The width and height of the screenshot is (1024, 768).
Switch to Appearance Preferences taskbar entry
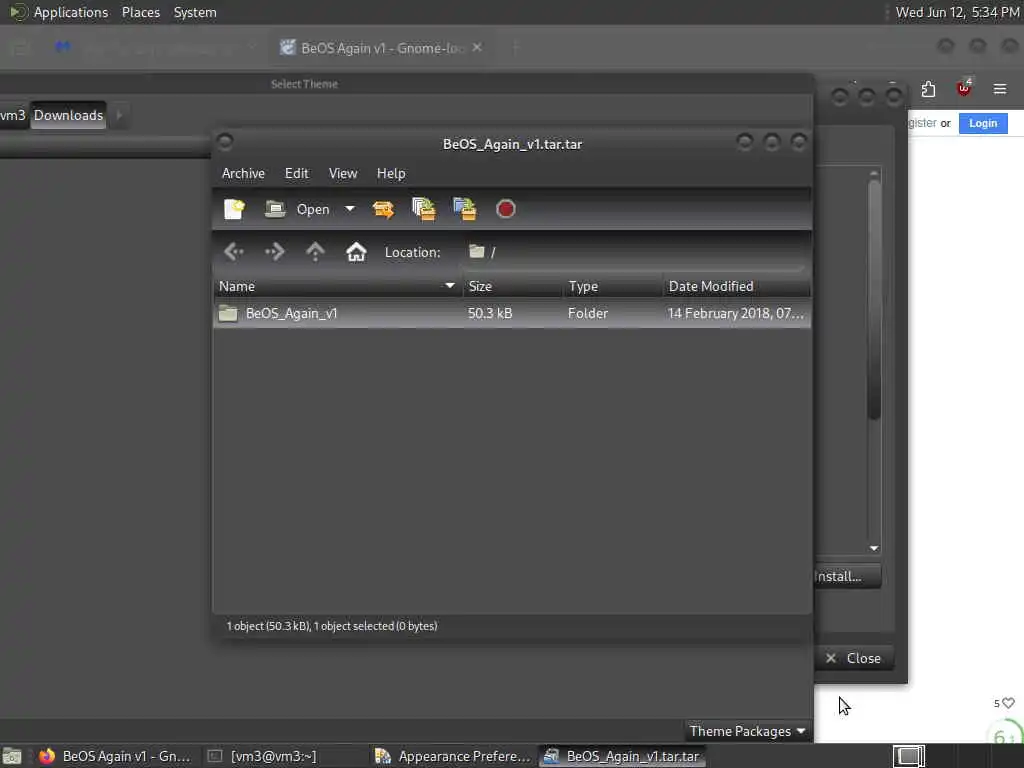pyautogui.click(x=453, y=756)
